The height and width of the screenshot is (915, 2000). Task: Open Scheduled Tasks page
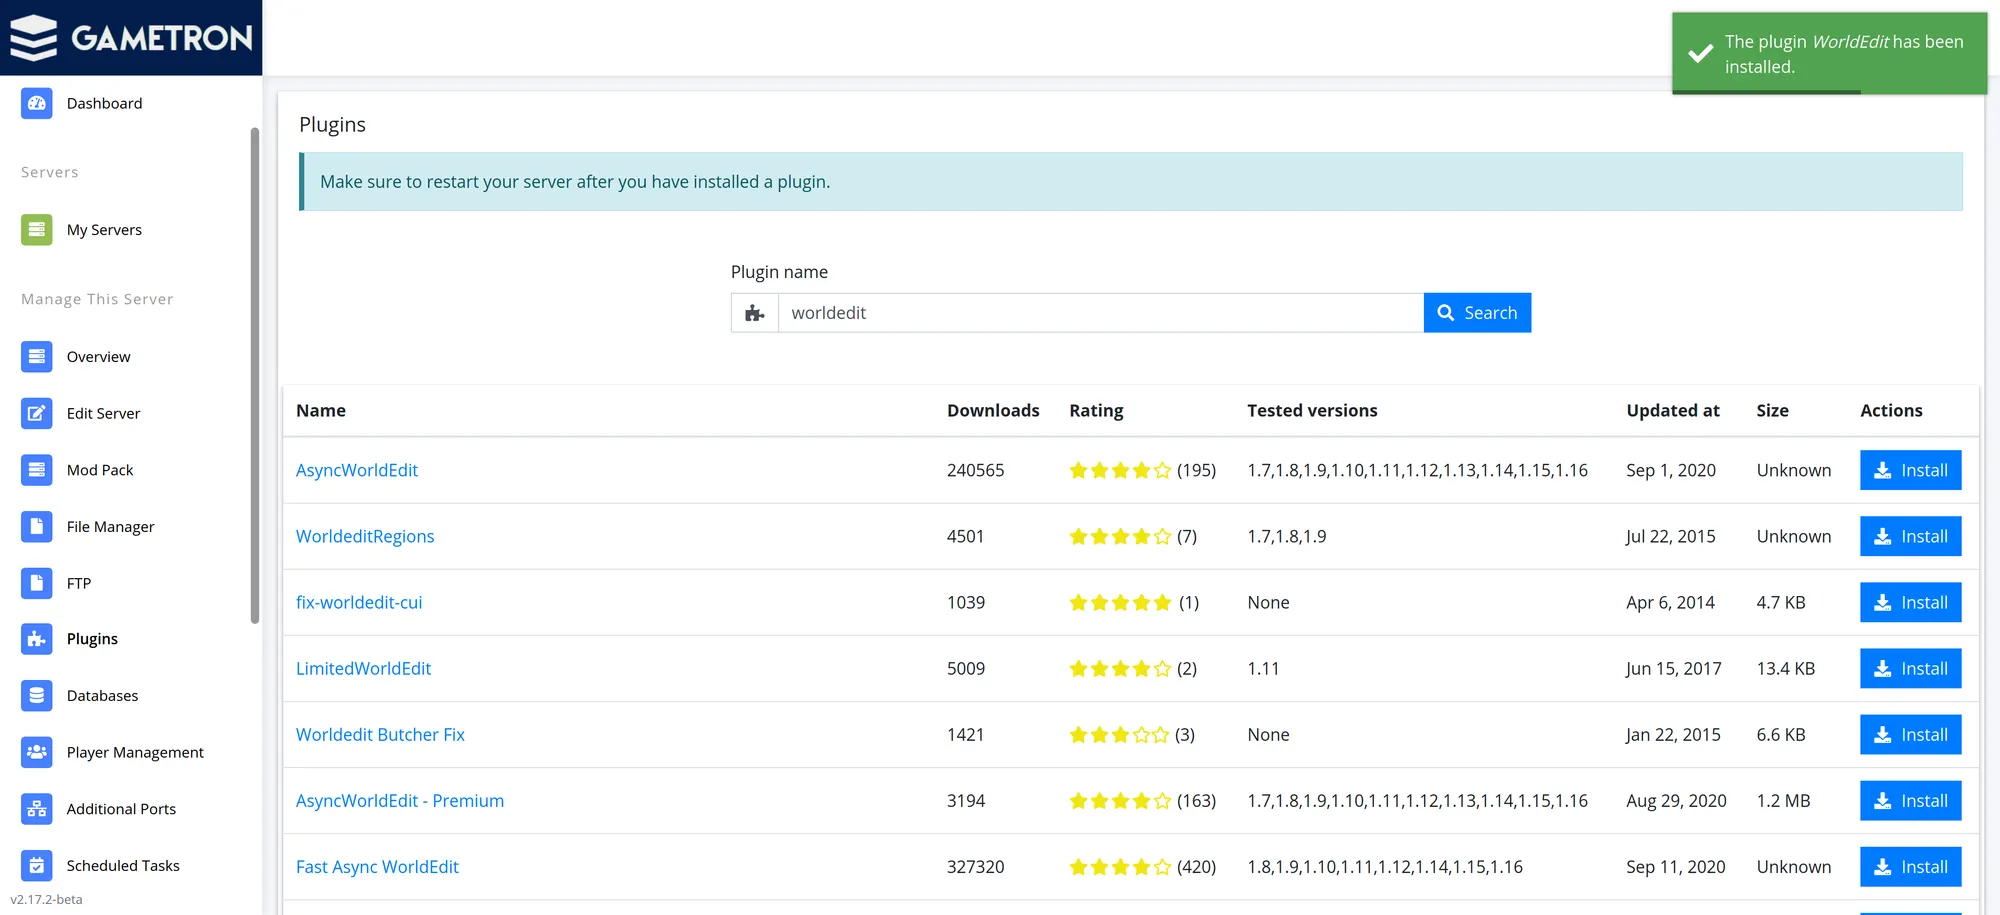coord(123,866)
